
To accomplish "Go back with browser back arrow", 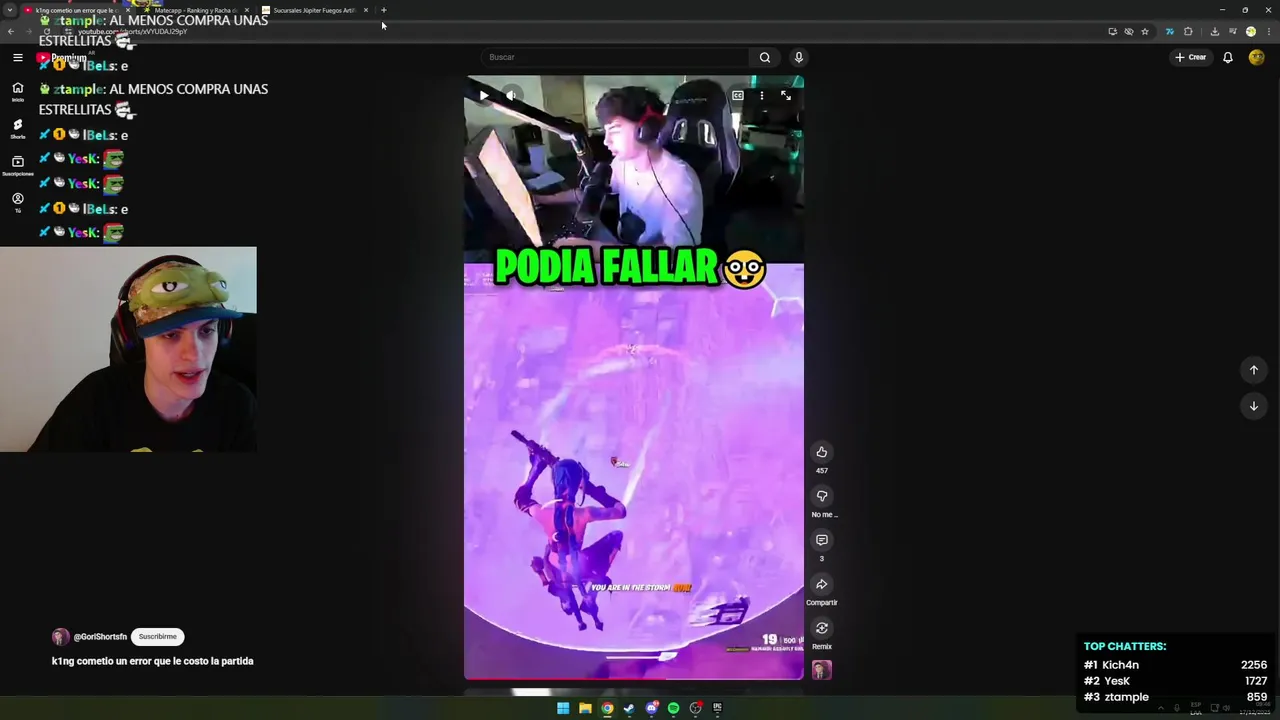I will coord(10,32).
